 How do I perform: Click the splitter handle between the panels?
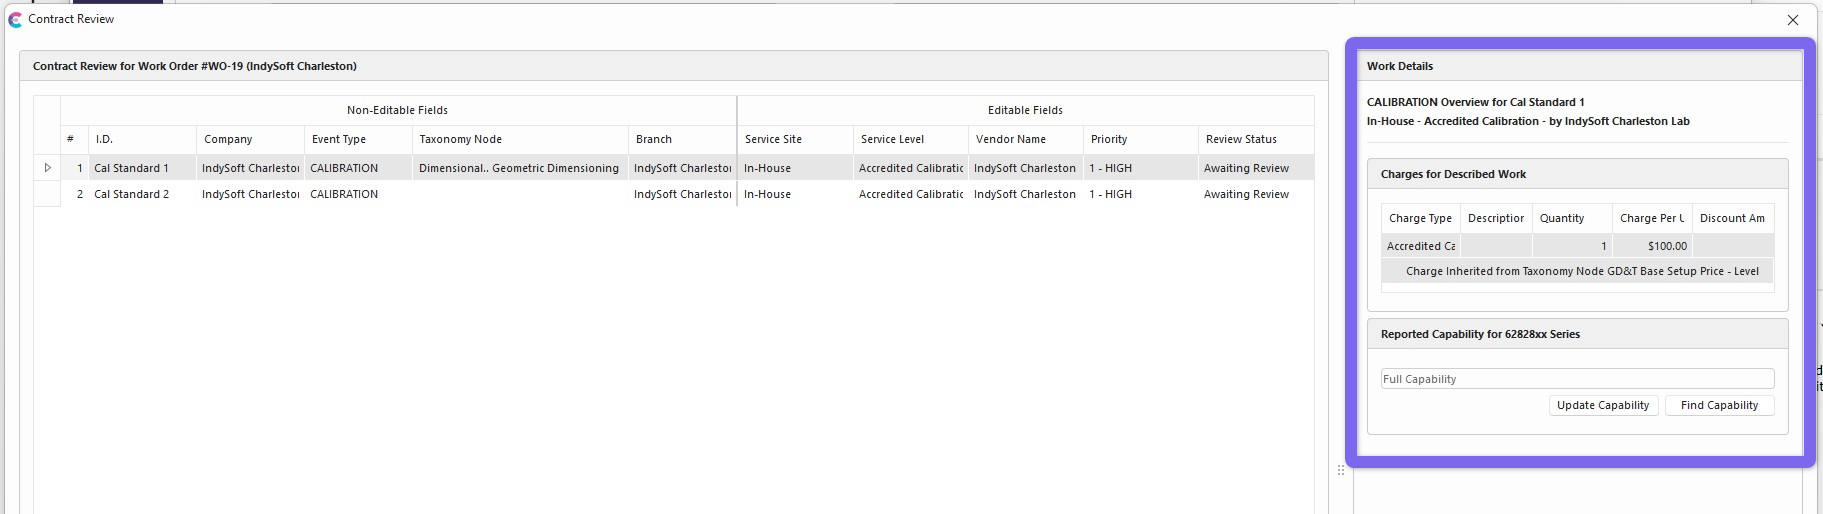(x=1341, y=470)
